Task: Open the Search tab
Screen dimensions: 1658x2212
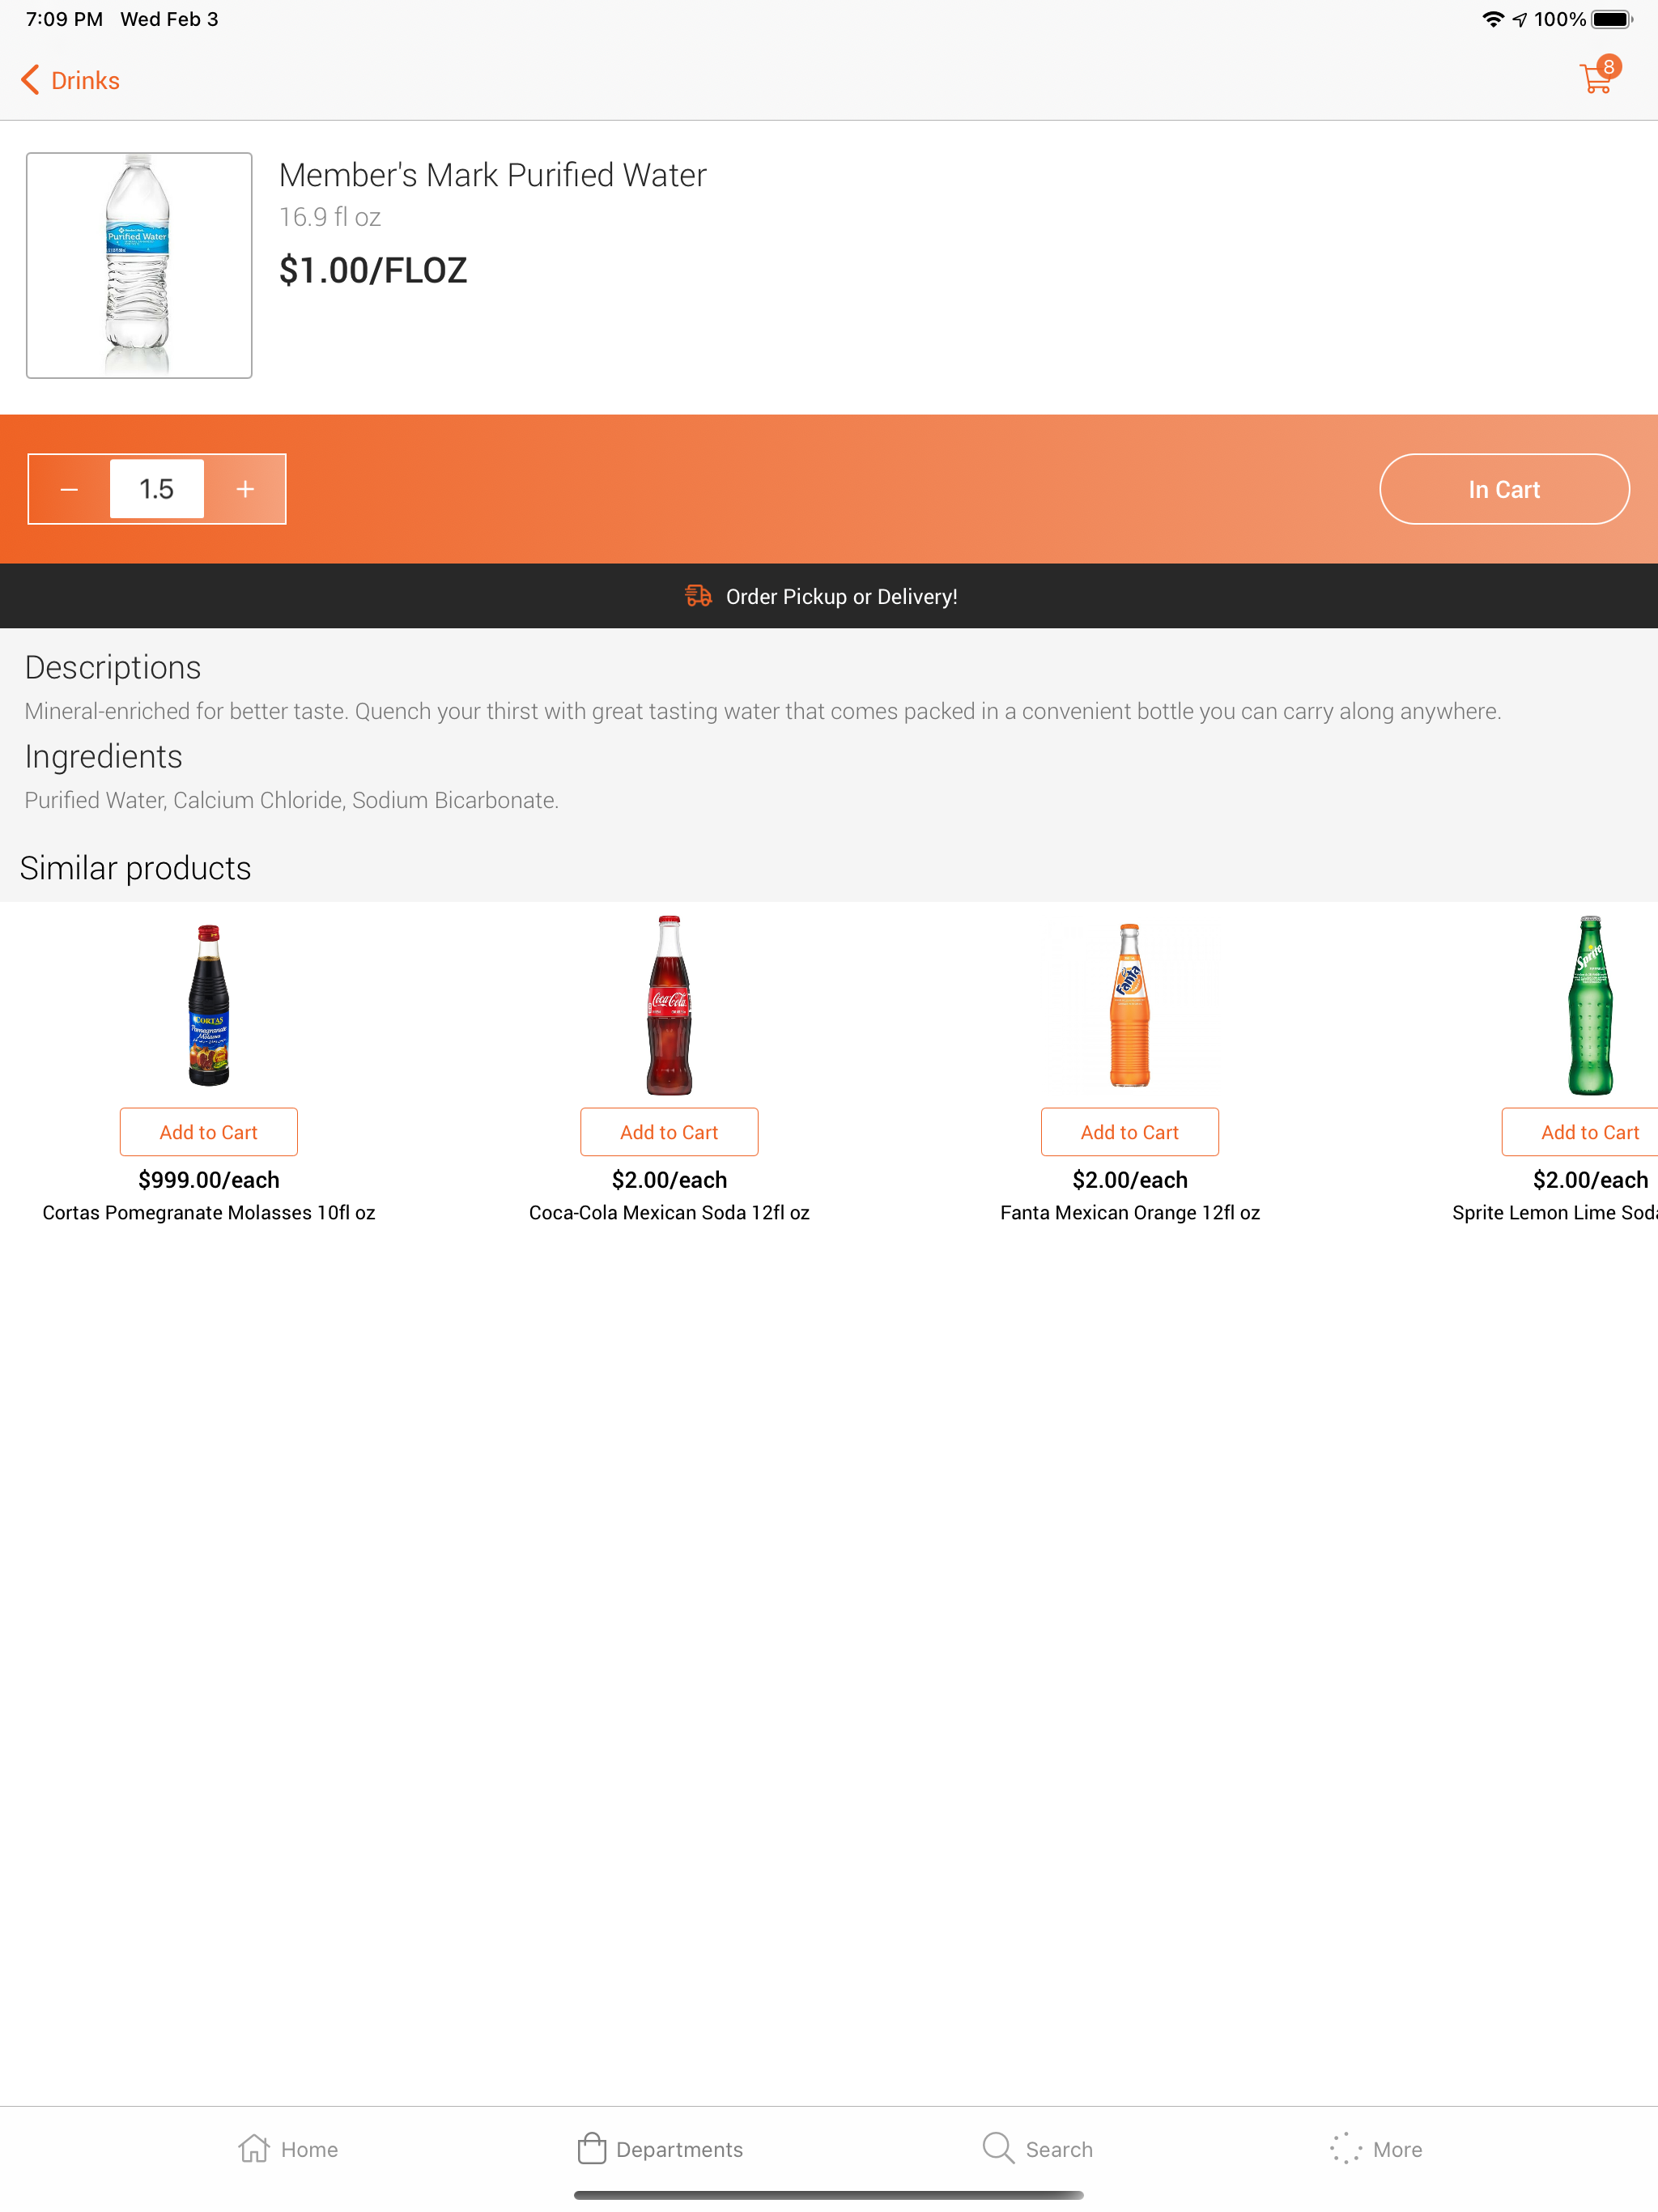Action: 1037,2148
